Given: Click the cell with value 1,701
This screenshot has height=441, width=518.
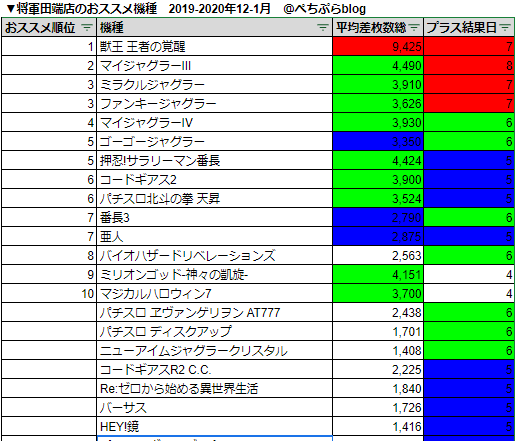Looking at the screenshot, I should (x=378, y=331).
